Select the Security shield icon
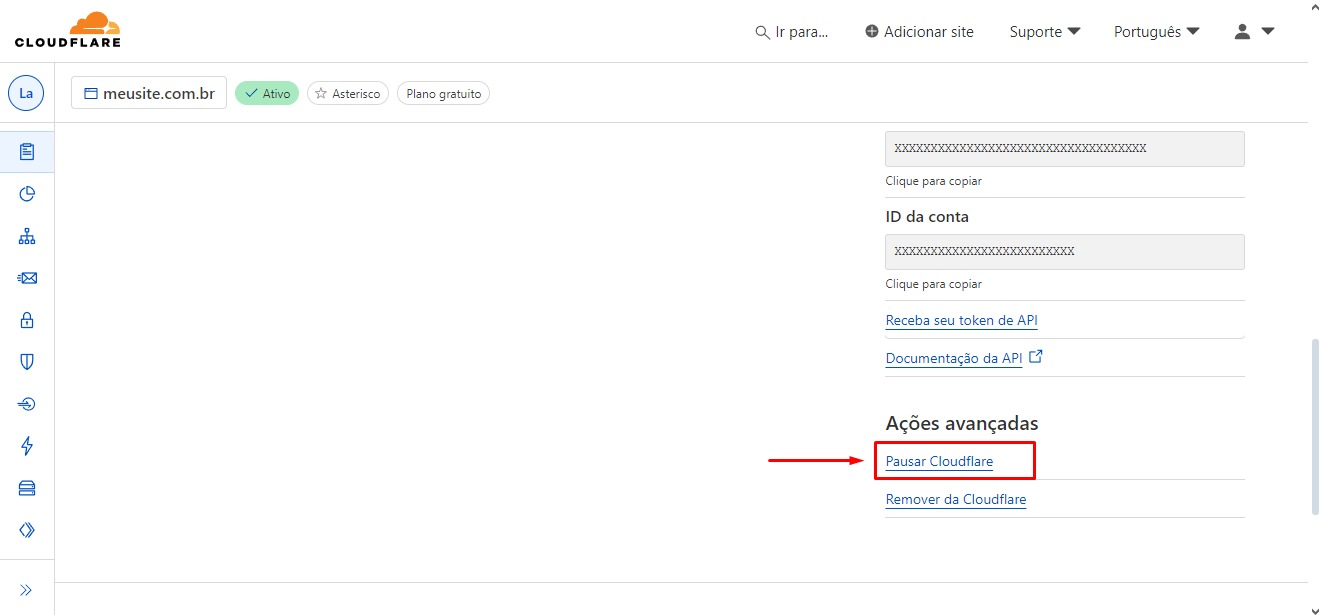The height and width of the screenshot is (615, 1321). click(x=27, y=362)
